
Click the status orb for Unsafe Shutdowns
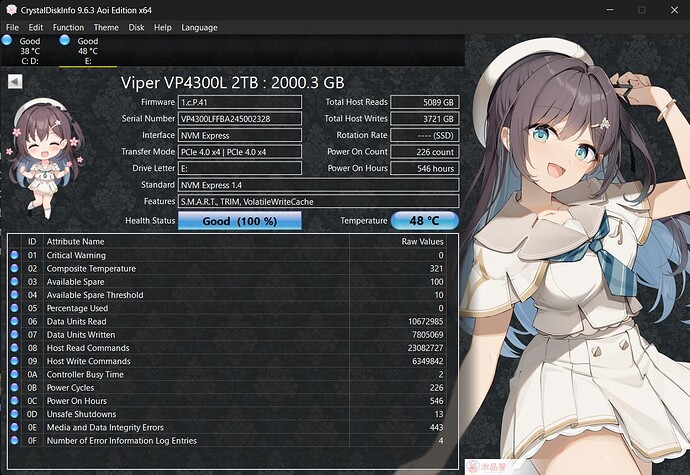point(15,414)
